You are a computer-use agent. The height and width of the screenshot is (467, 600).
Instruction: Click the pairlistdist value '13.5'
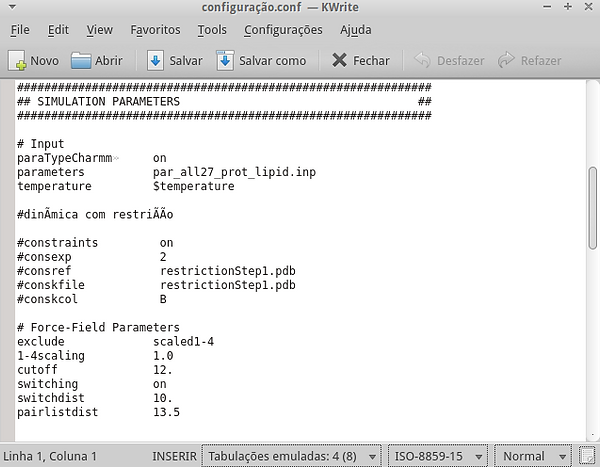(x=166, y=412)
